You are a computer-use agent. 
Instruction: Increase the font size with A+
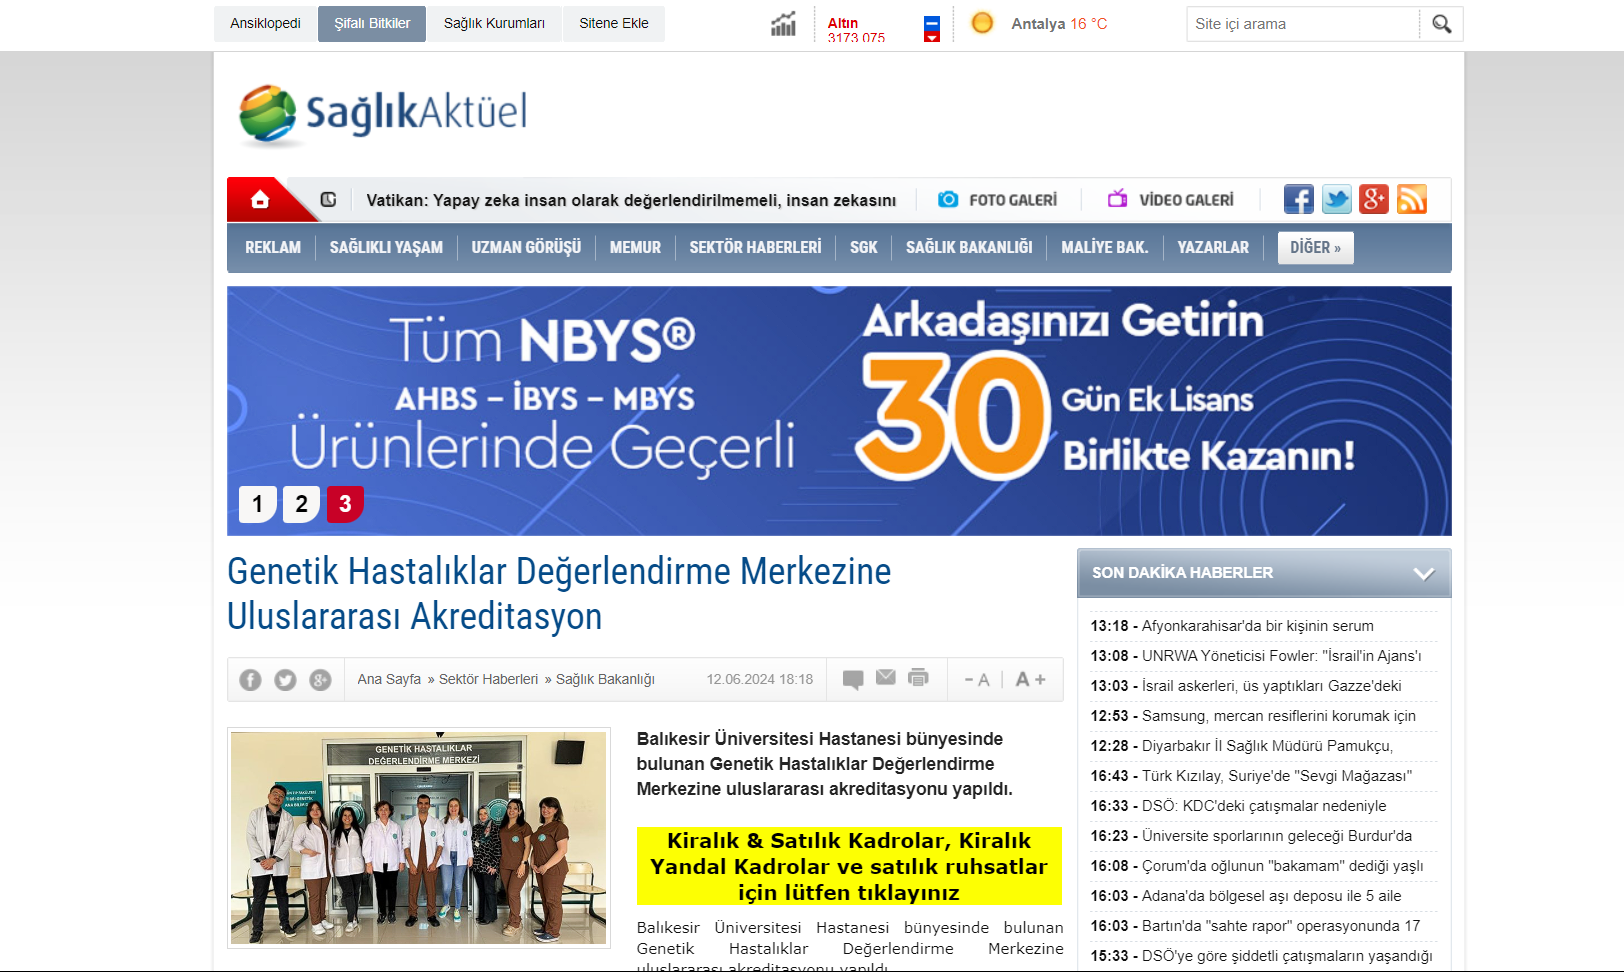coord(1030,680)
